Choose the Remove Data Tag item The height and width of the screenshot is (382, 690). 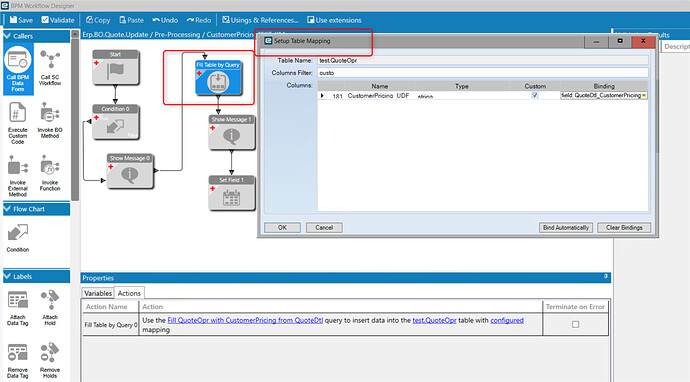pos(18,361)
